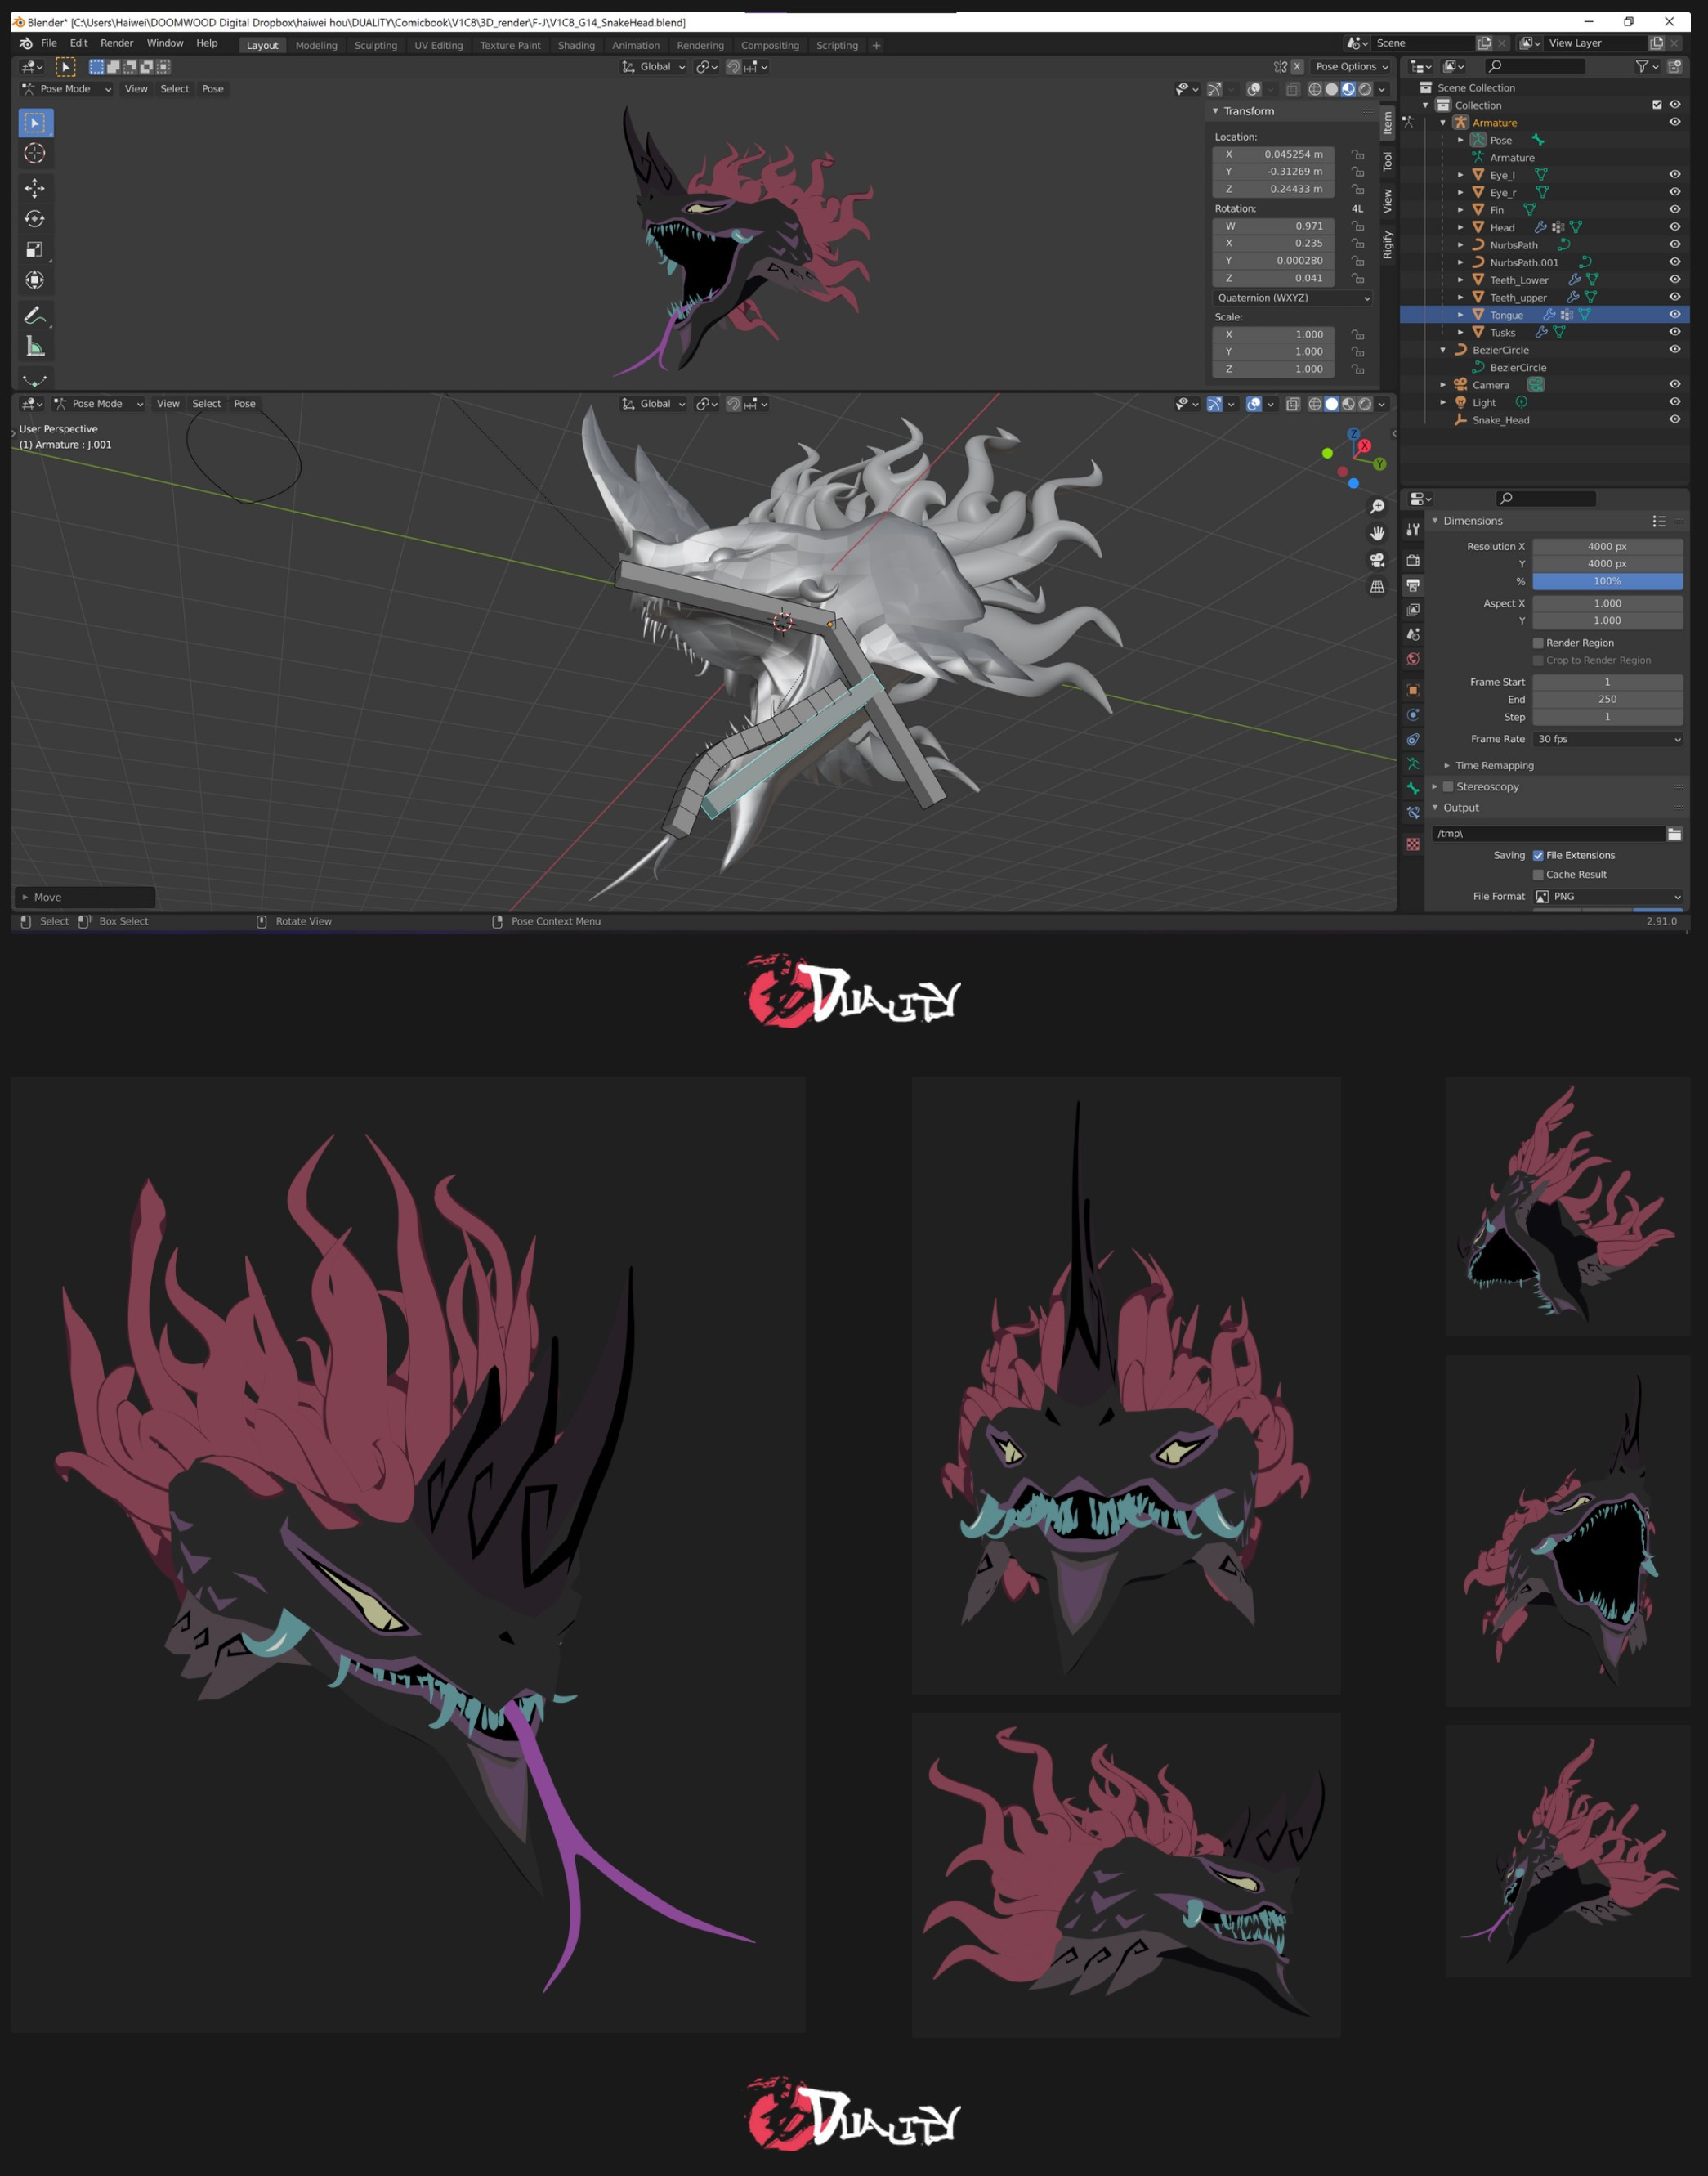Open the View menu in top viewport header
The image size is (1708, 2176).
[x=136, y=89]
